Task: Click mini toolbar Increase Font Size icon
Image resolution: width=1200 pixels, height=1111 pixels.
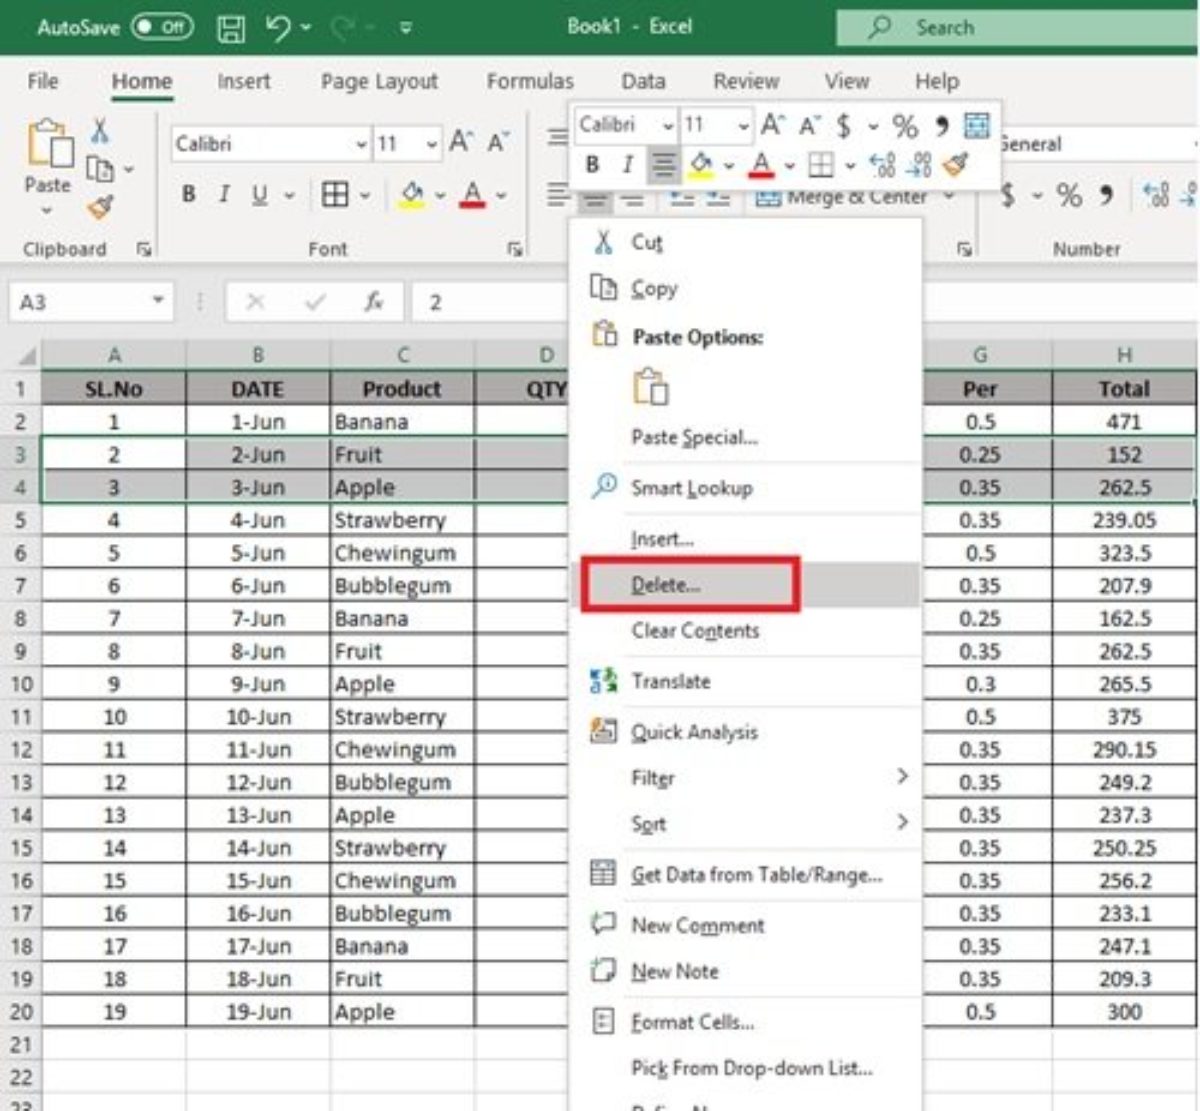Action: (x=772, y=125)
